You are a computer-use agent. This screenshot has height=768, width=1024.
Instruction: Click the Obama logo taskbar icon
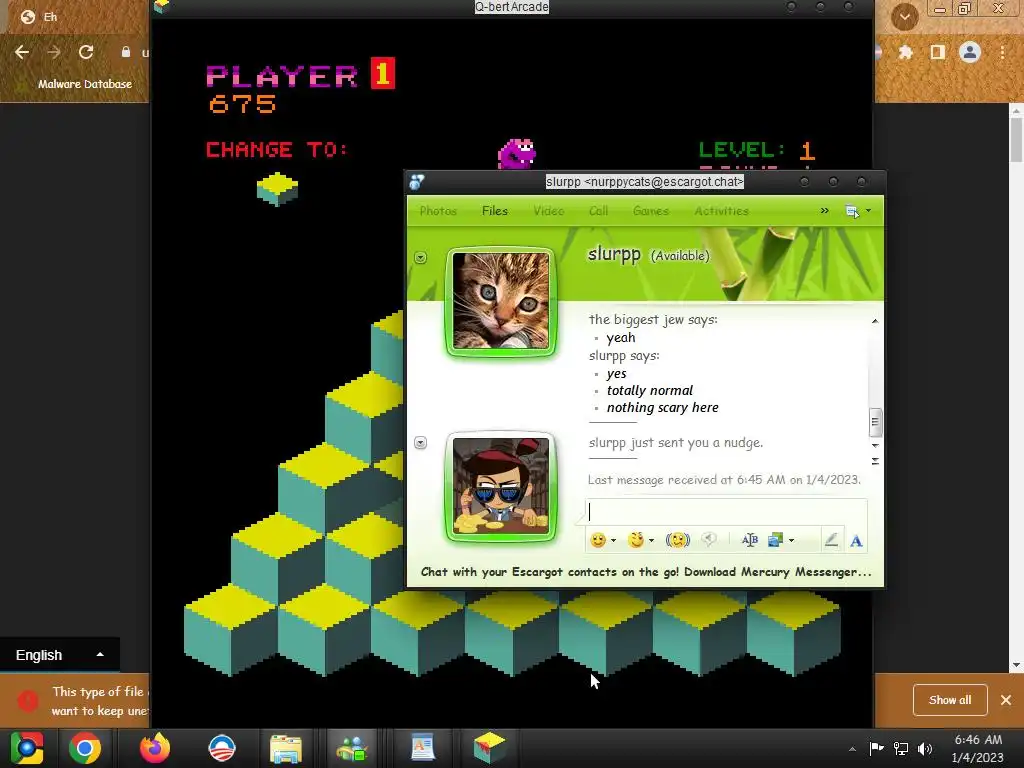pos(221,748)
